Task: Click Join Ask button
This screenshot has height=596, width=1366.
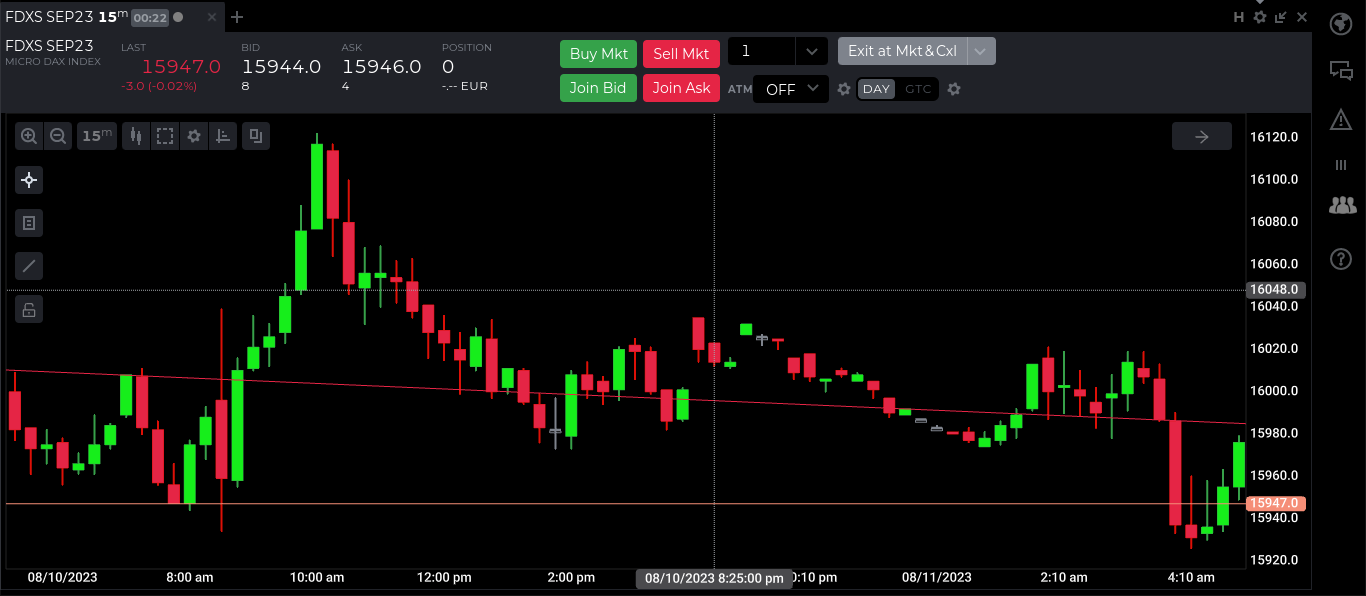Action: click(681, 88)
